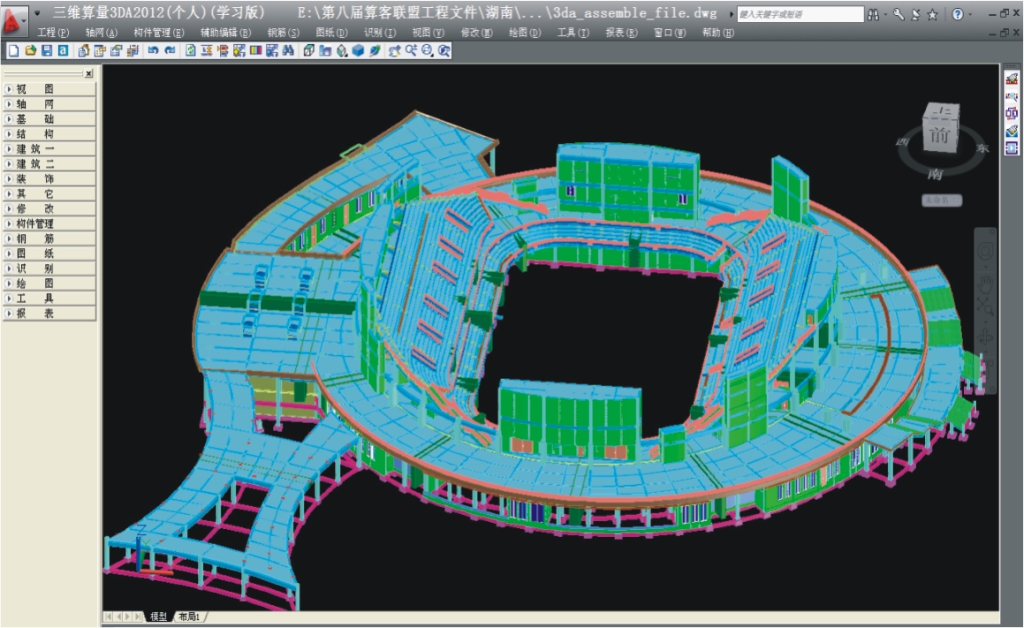Click the blue letter 'a' toolbar icon
This screenshot has width=1024, height=628.
(63, 50)
